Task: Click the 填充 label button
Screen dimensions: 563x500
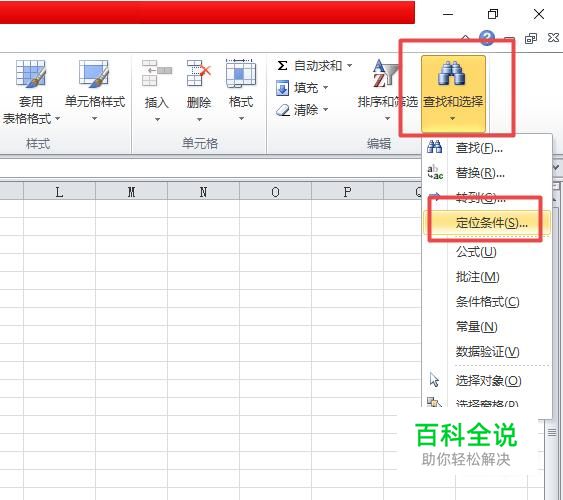Action: [x=306, y=88]
